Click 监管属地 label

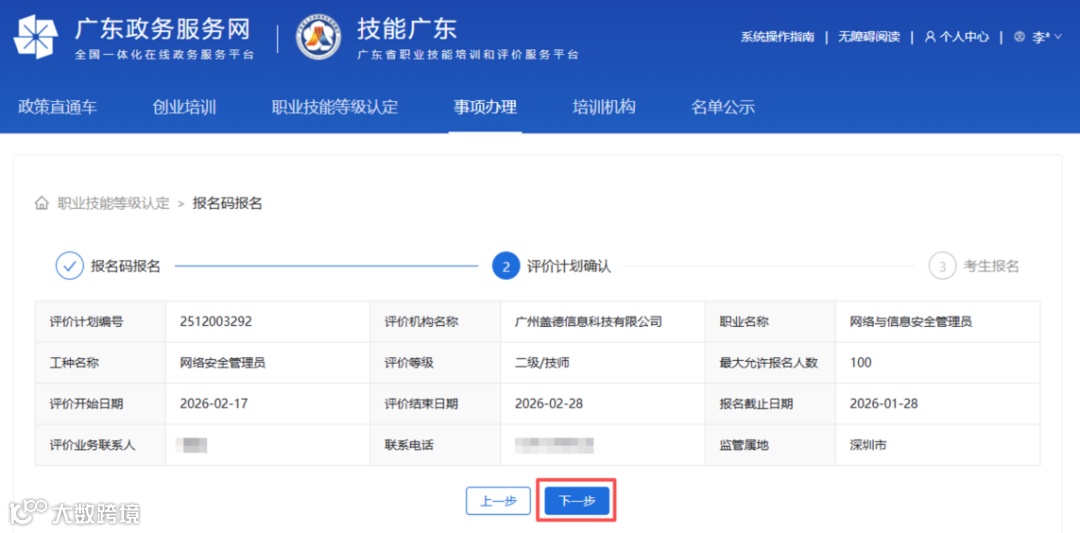coord(744,446)
